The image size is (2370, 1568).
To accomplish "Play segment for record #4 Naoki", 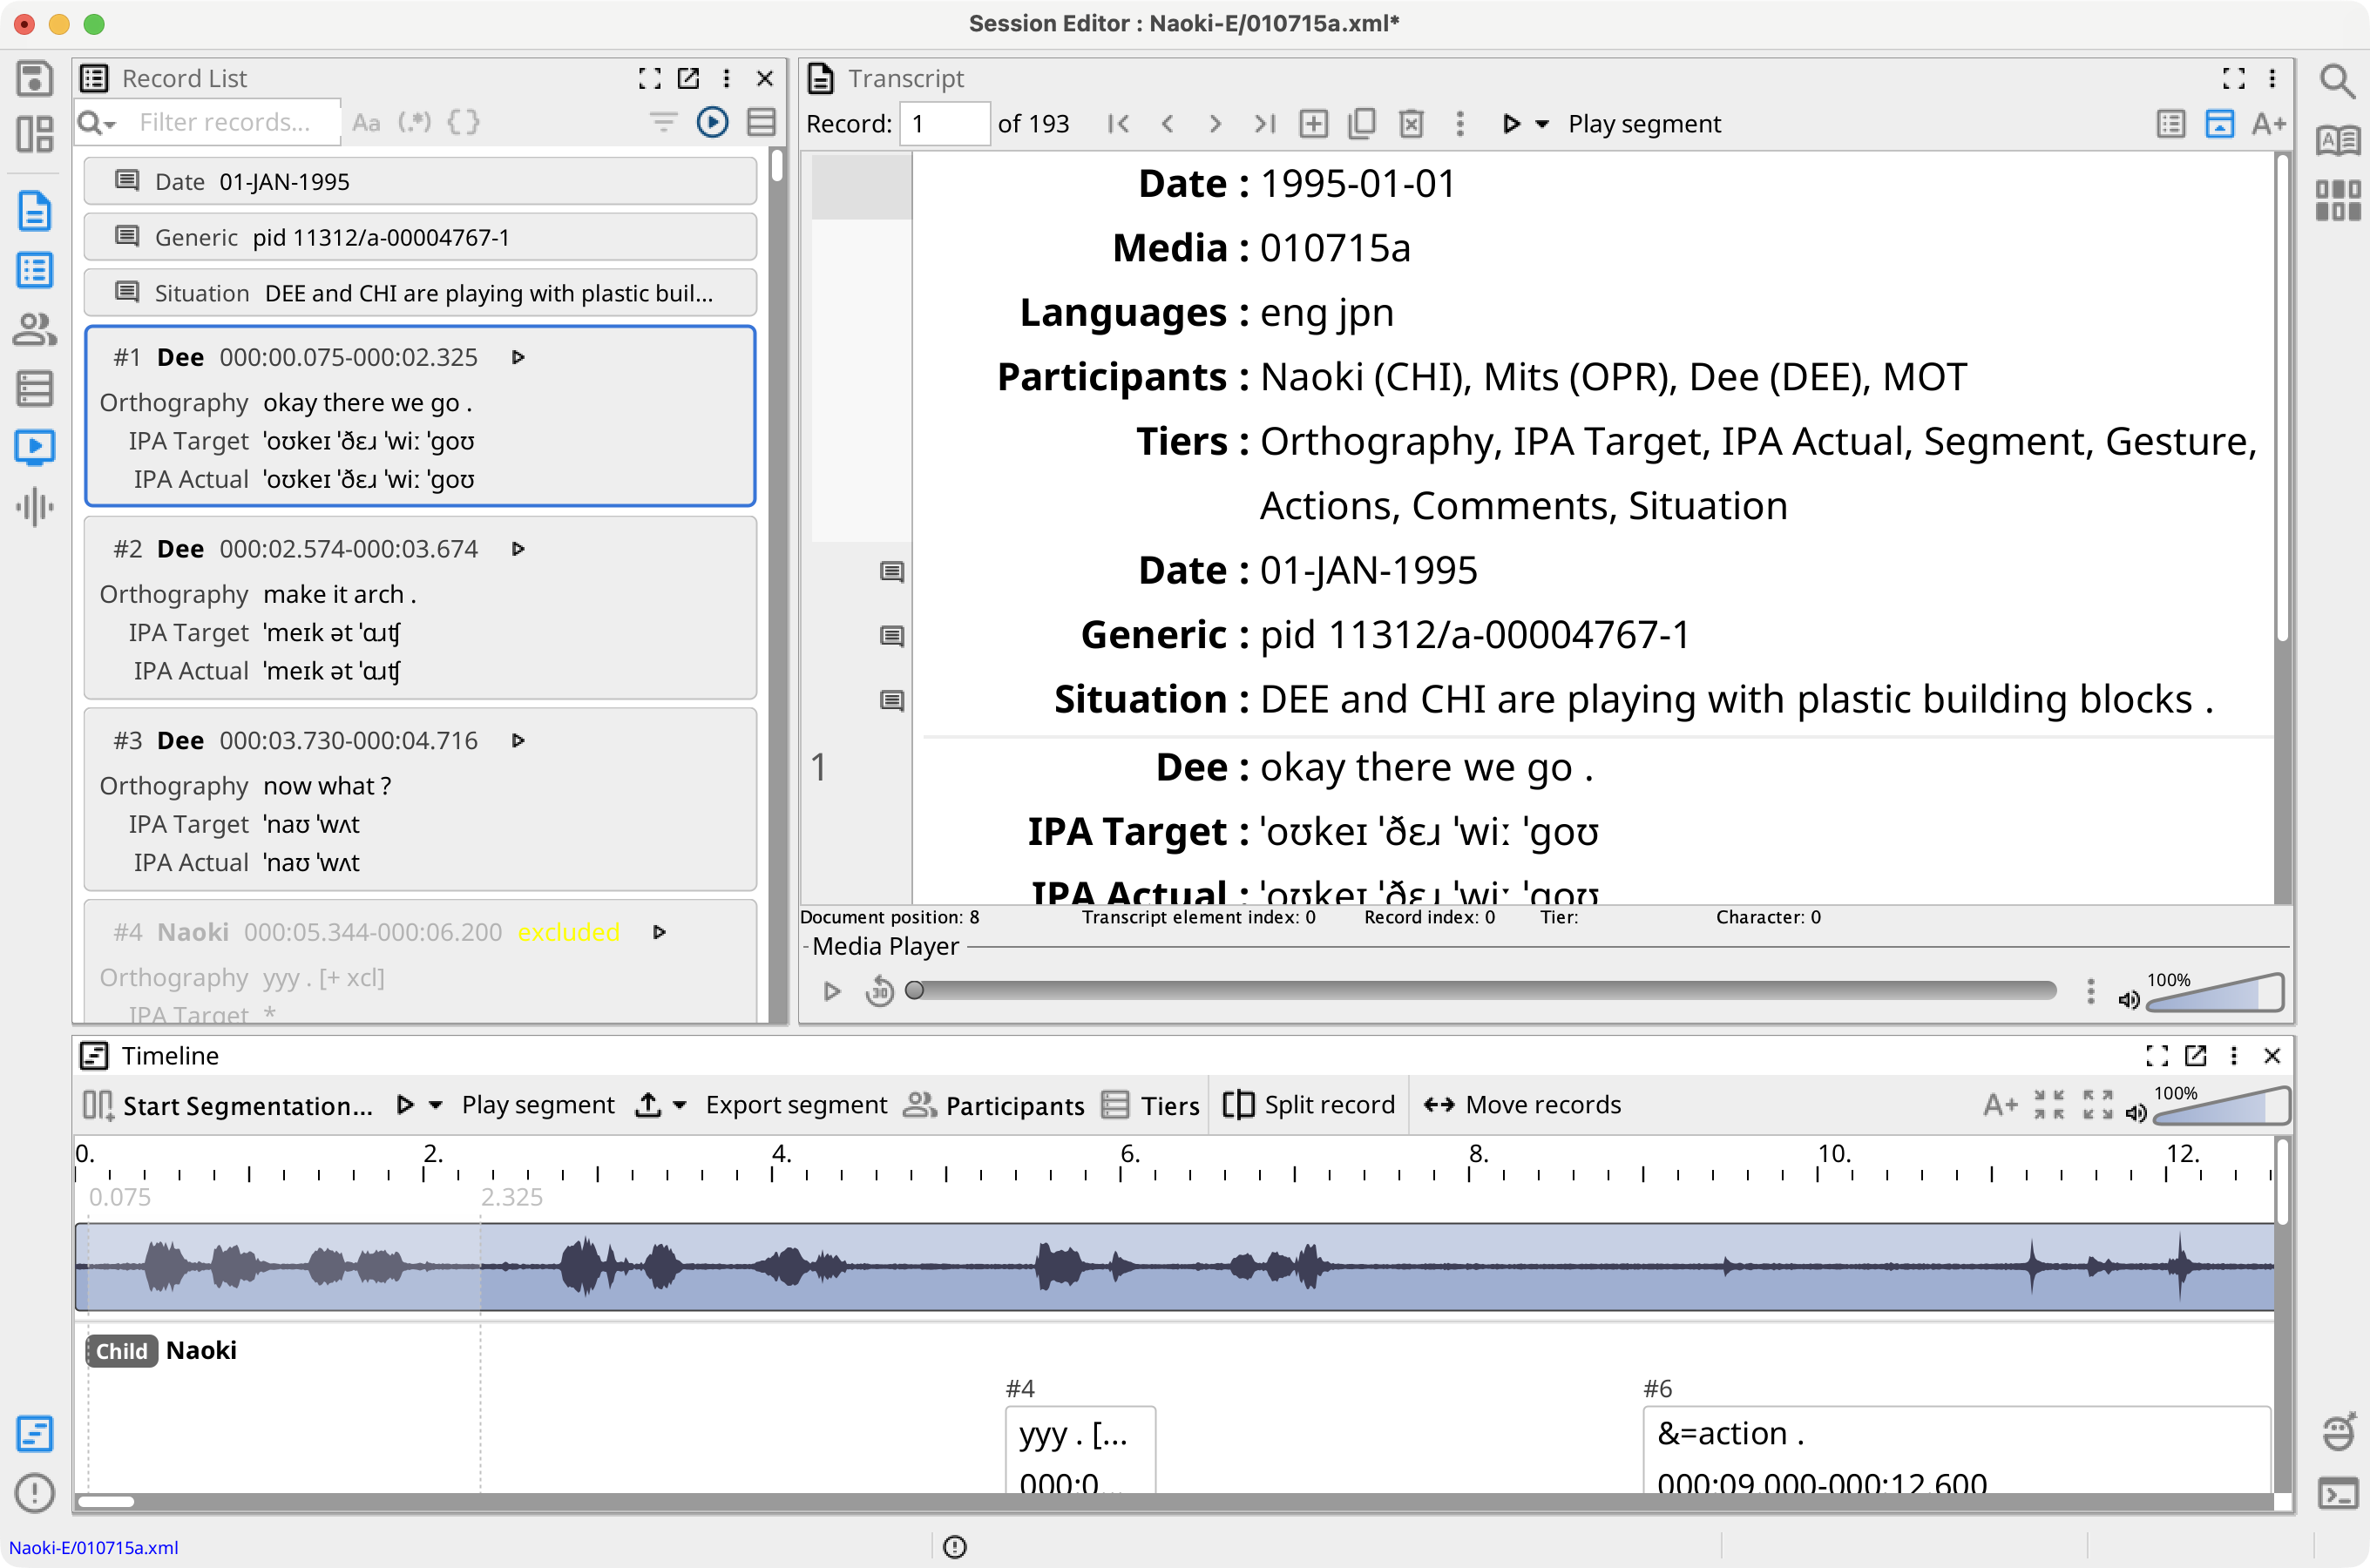I will click(659, 932).
